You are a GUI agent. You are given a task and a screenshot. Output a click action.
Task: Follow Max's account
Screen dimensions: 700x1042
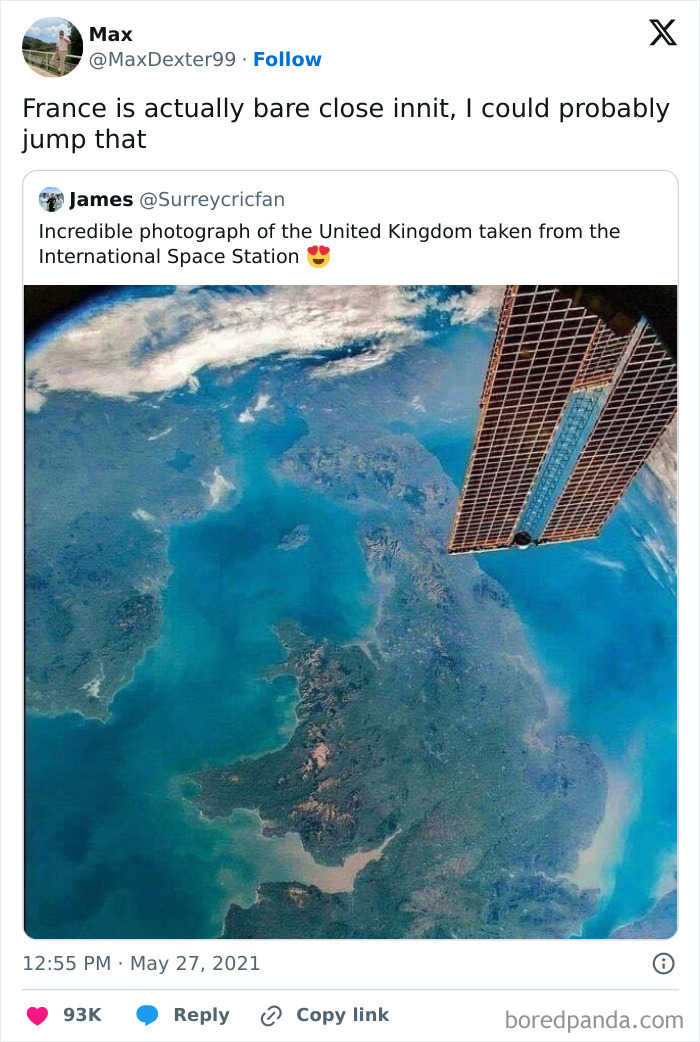click(288, 59)
